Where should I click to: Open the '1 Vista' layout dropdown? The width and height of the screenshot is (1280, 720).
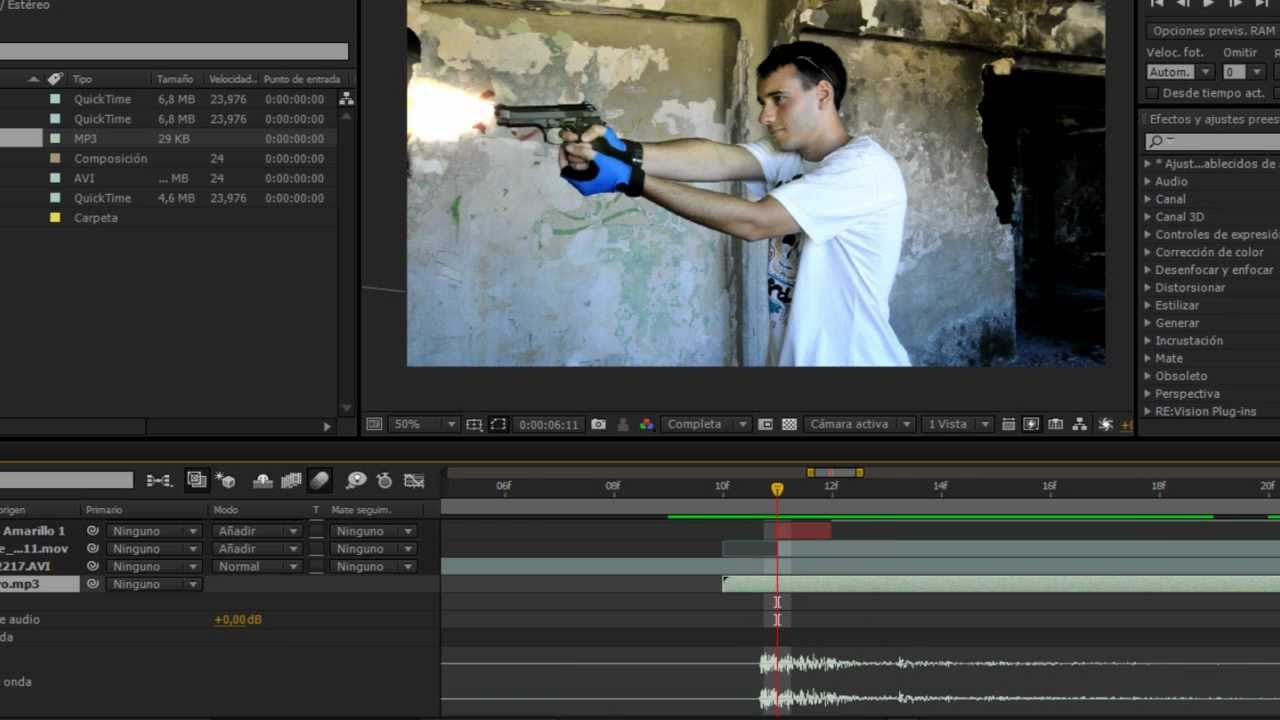point(956,424)
